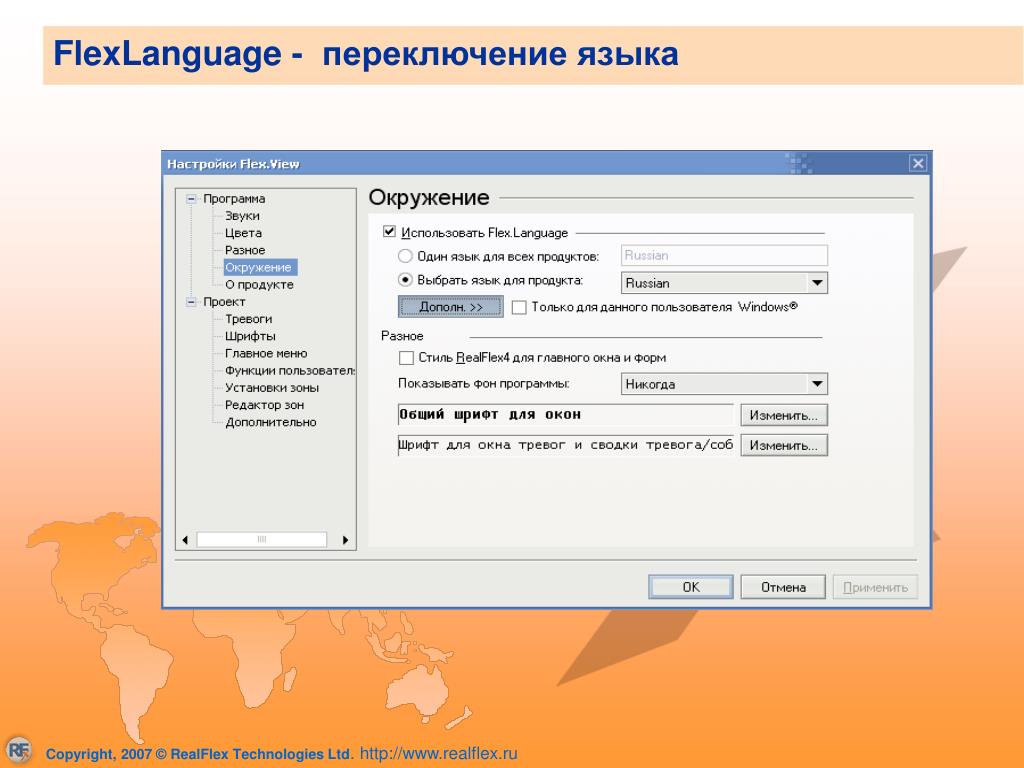Click the Общий шрифт для окон field
The image size is (1024, 768).
point(566,415)
